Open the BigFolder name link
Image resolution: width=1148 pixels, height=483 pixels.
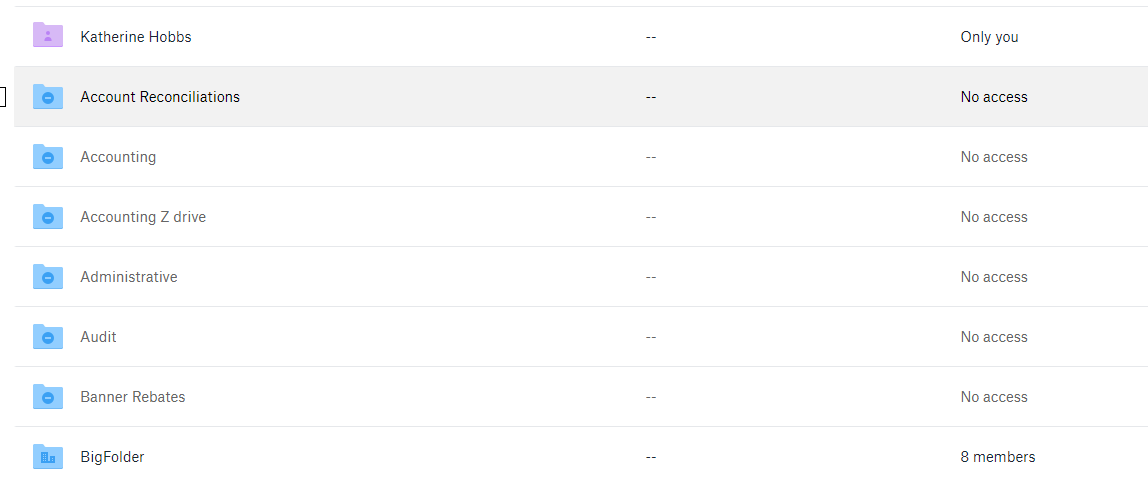(x=112, y=457)
